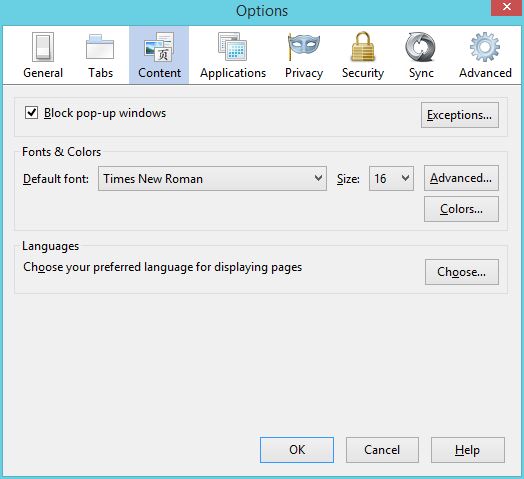Close the Options dialog window
Image resolution: width=524 pixels, height=479 pixels.
(507, 7)
